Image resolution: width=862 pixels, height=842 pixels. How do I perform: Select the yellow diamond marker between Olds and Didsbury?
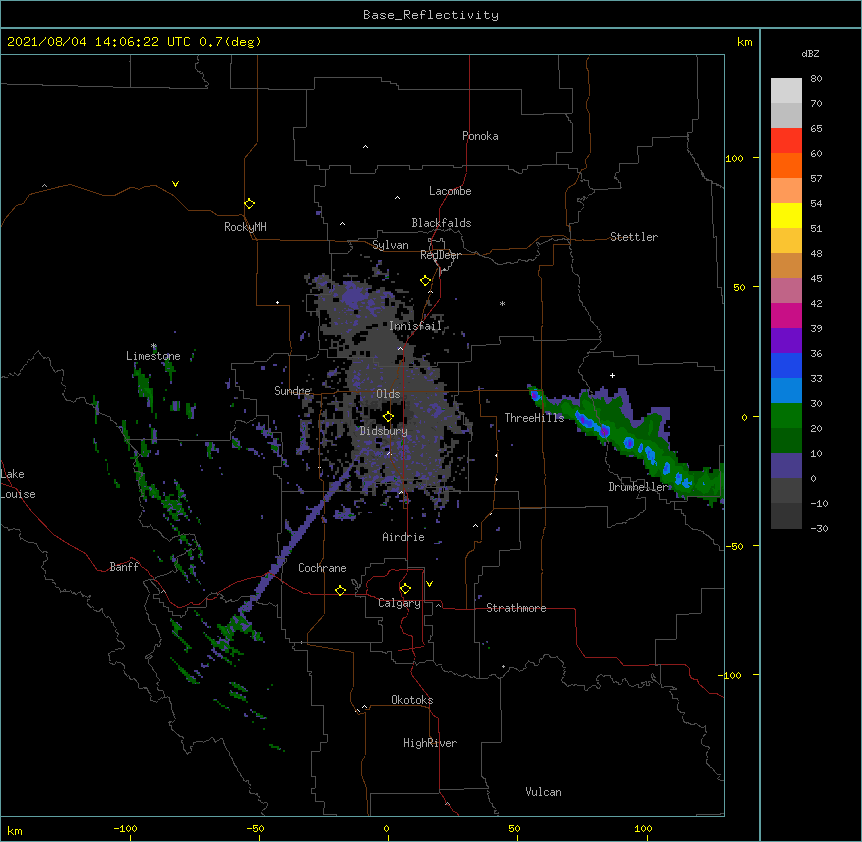(389, 417)
